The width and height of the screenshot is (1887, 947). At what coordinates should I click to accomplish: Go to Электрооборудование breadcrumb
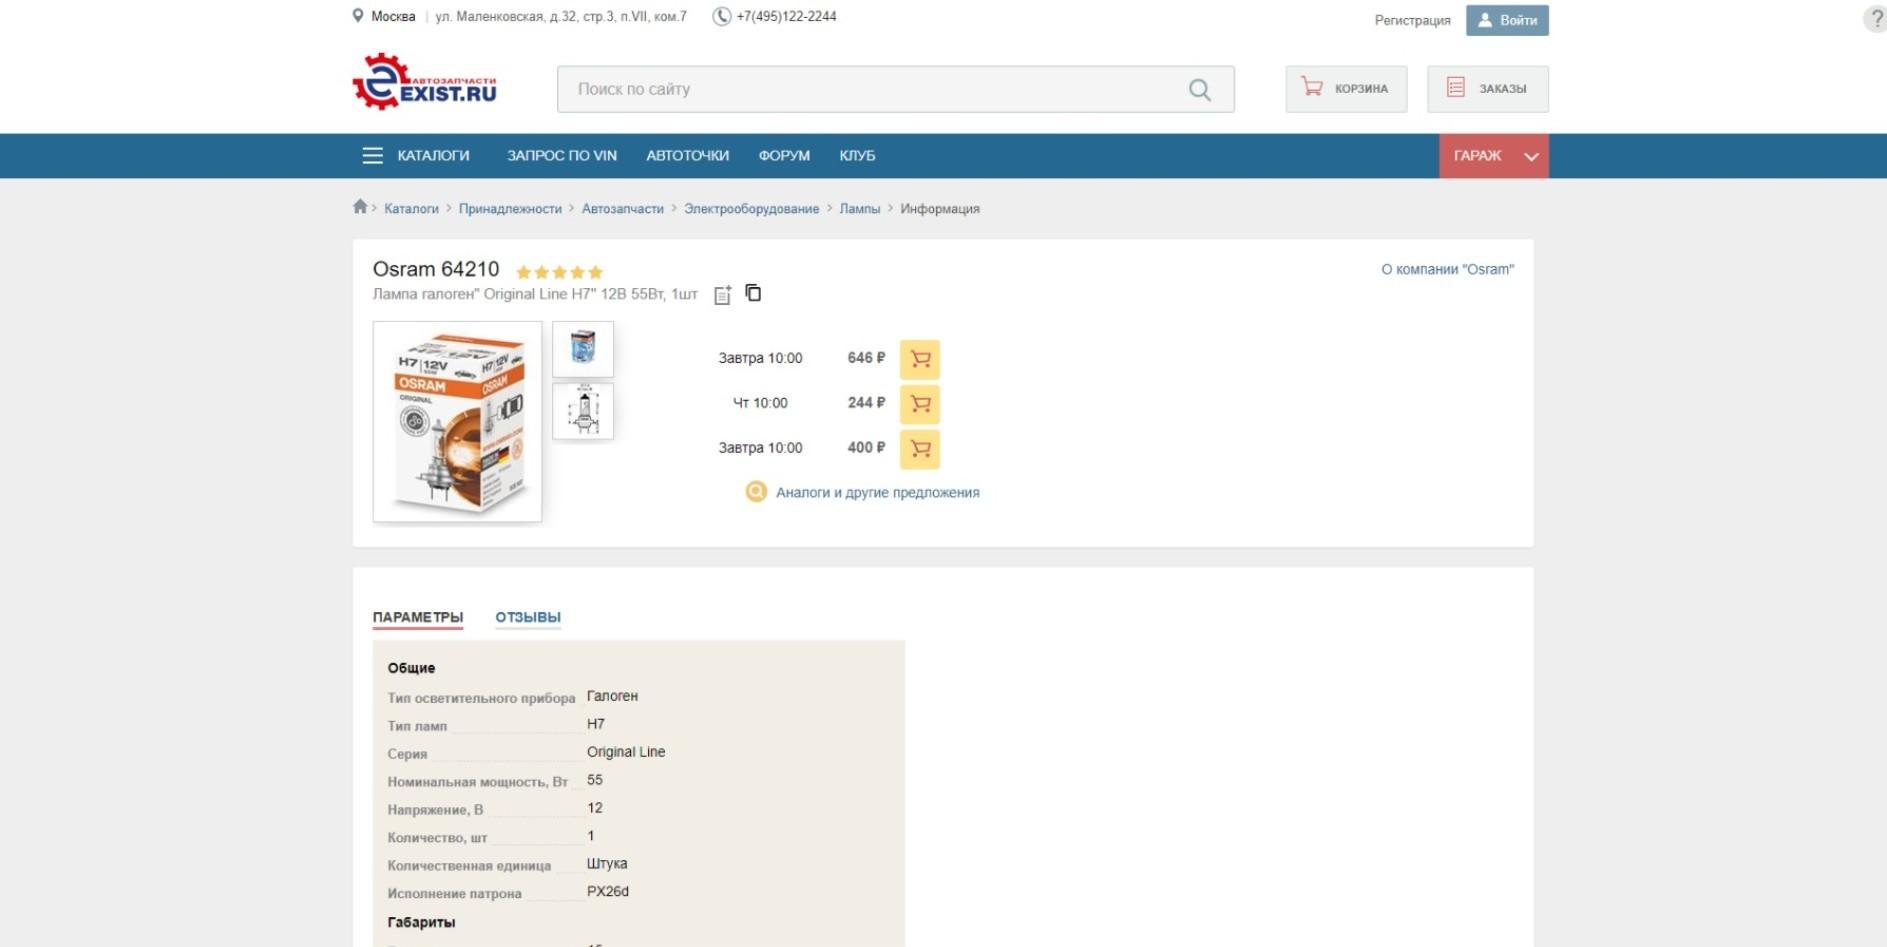tap(751, 209)
